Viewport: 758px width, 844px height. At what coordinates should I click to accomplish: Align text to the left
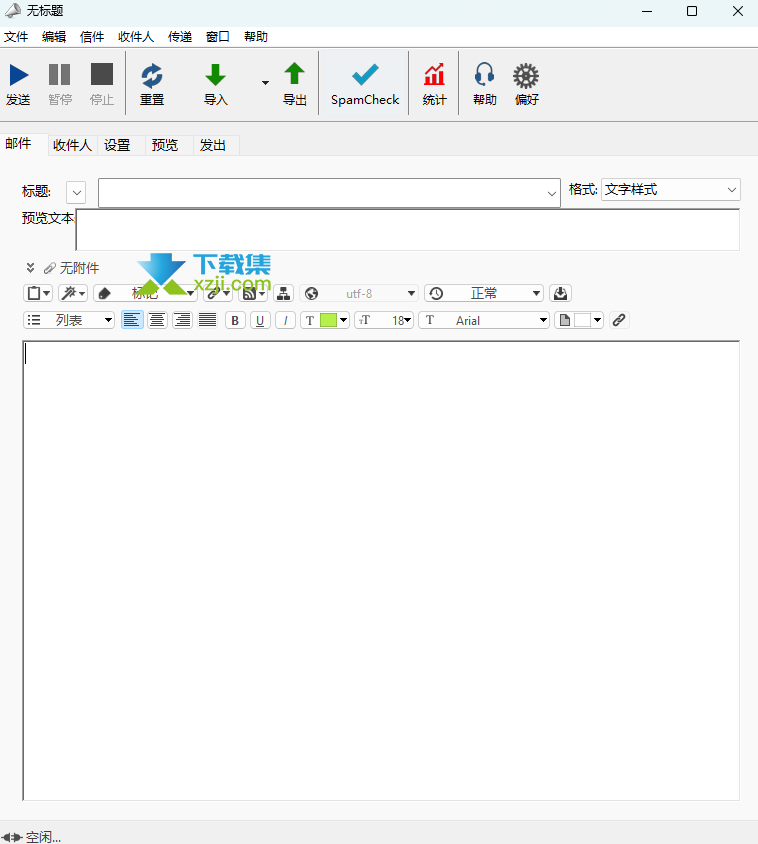(131, 320)
